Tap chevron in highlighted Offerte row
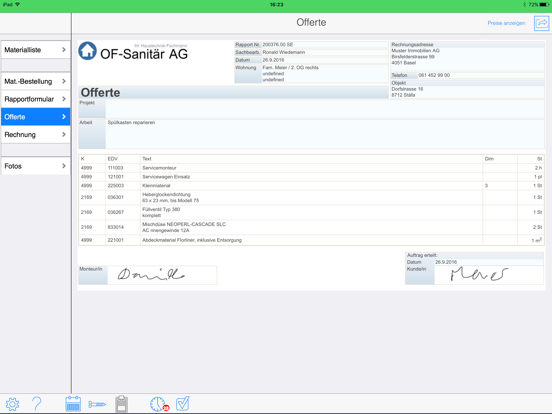The height and width of the screenshot is (414, 552). 64,117
